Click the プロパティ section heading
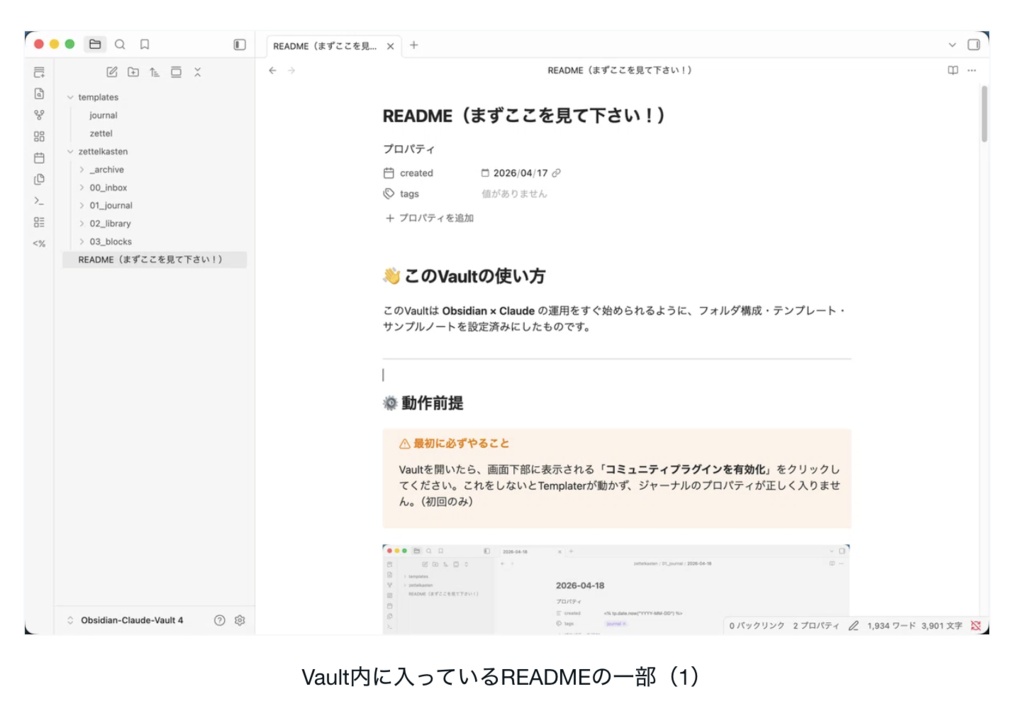 [x=409, y=149]
